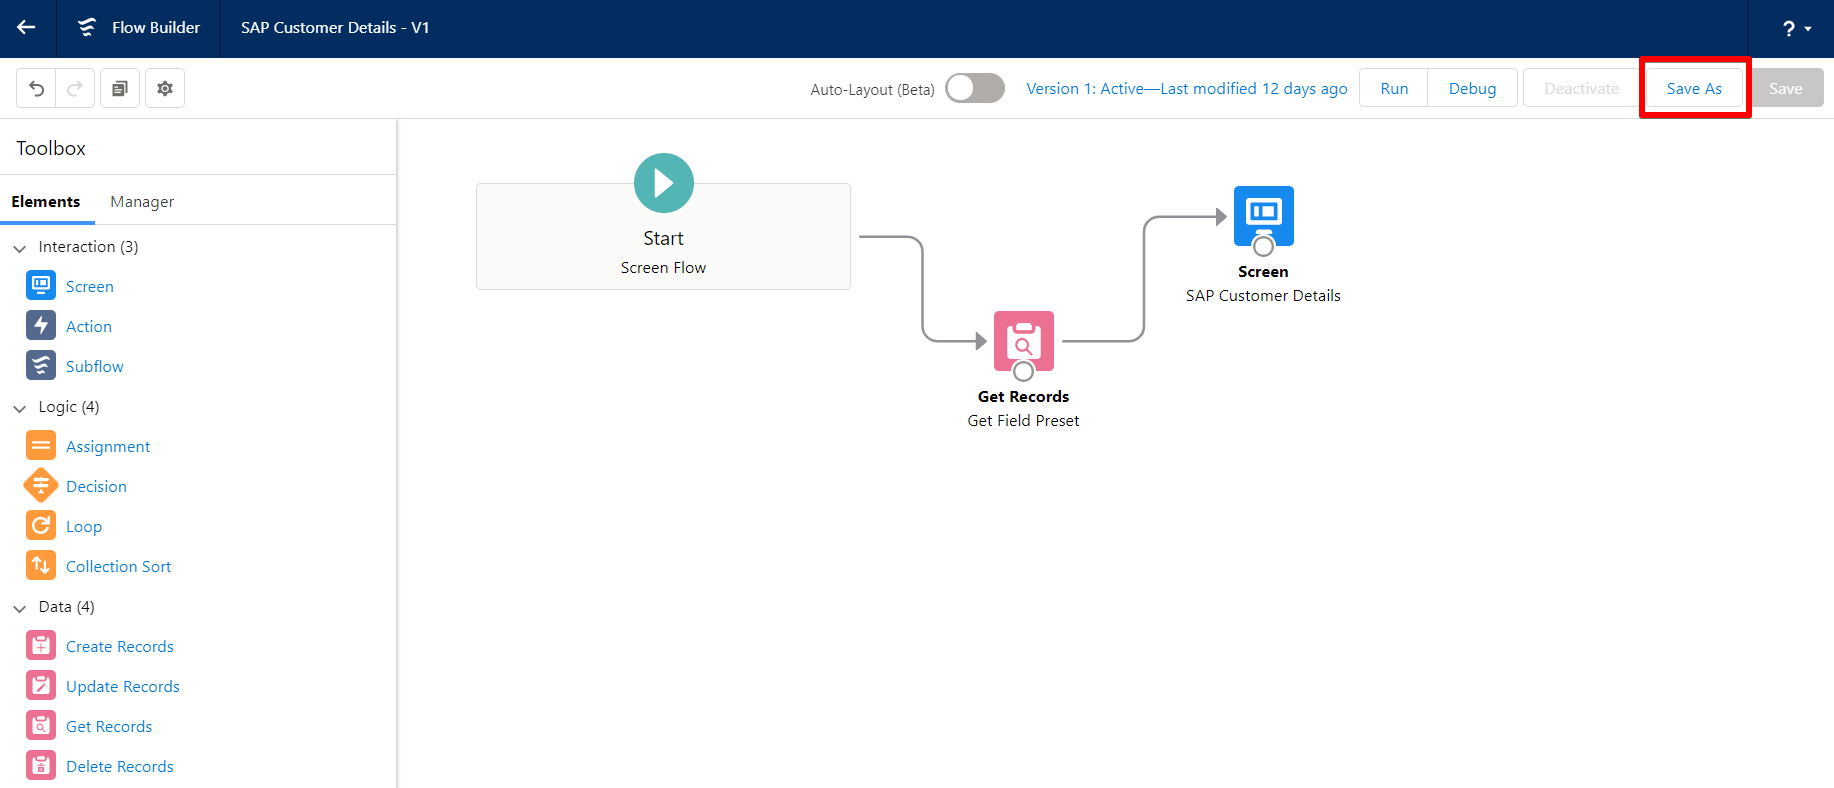Click the Loop element icon
This screenshot has height=788, width=1834.
tap(41, 525)
